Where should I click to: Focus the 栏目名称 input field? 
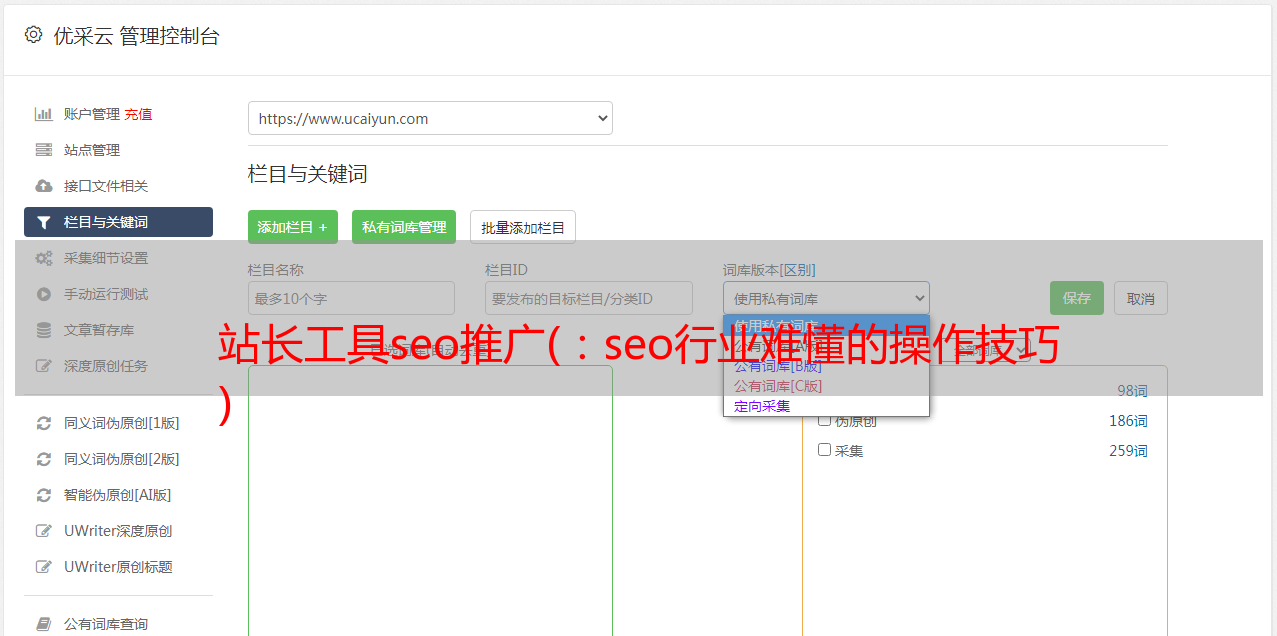point(351,298)
